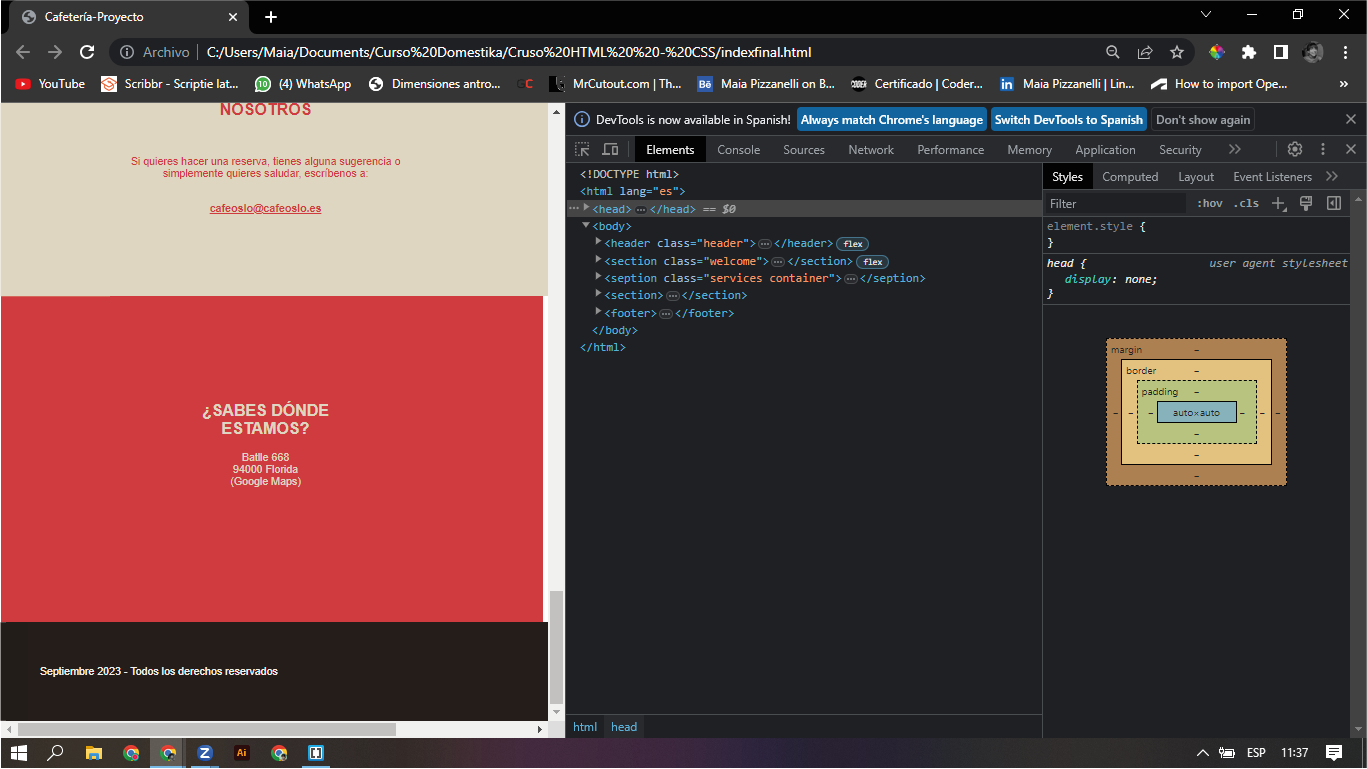Click the new style rule plus icon
The image size is (1367, 769).
pyautogui.click(x=1278, y=203)
